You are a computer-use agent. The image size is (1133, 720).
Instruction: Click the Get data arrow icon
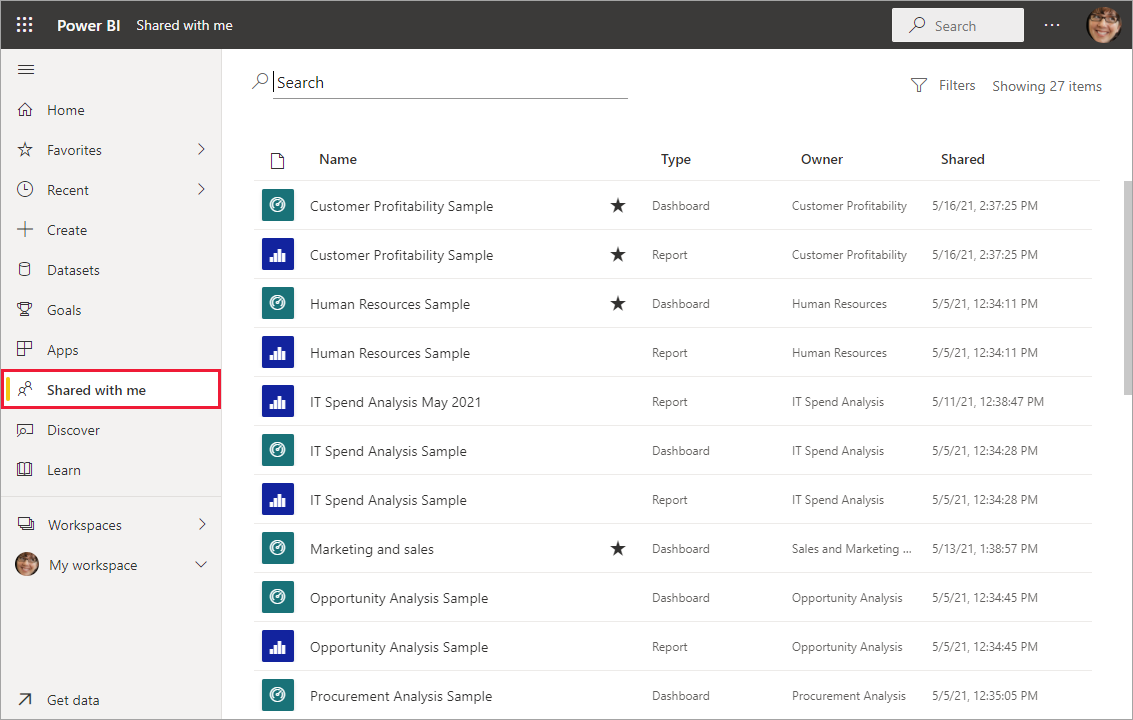(x=25, y=699)
